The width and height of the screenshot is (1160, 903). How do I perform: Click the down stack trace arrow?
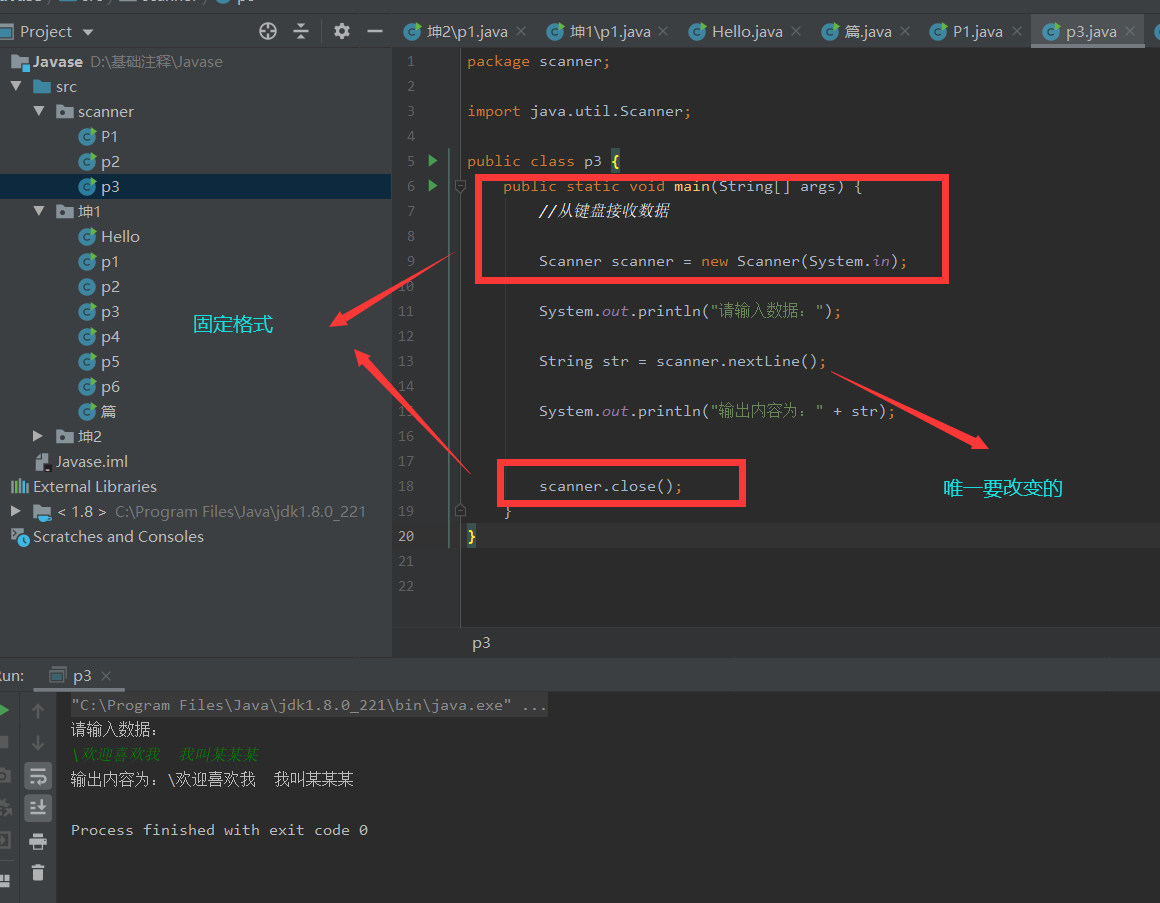38,743
